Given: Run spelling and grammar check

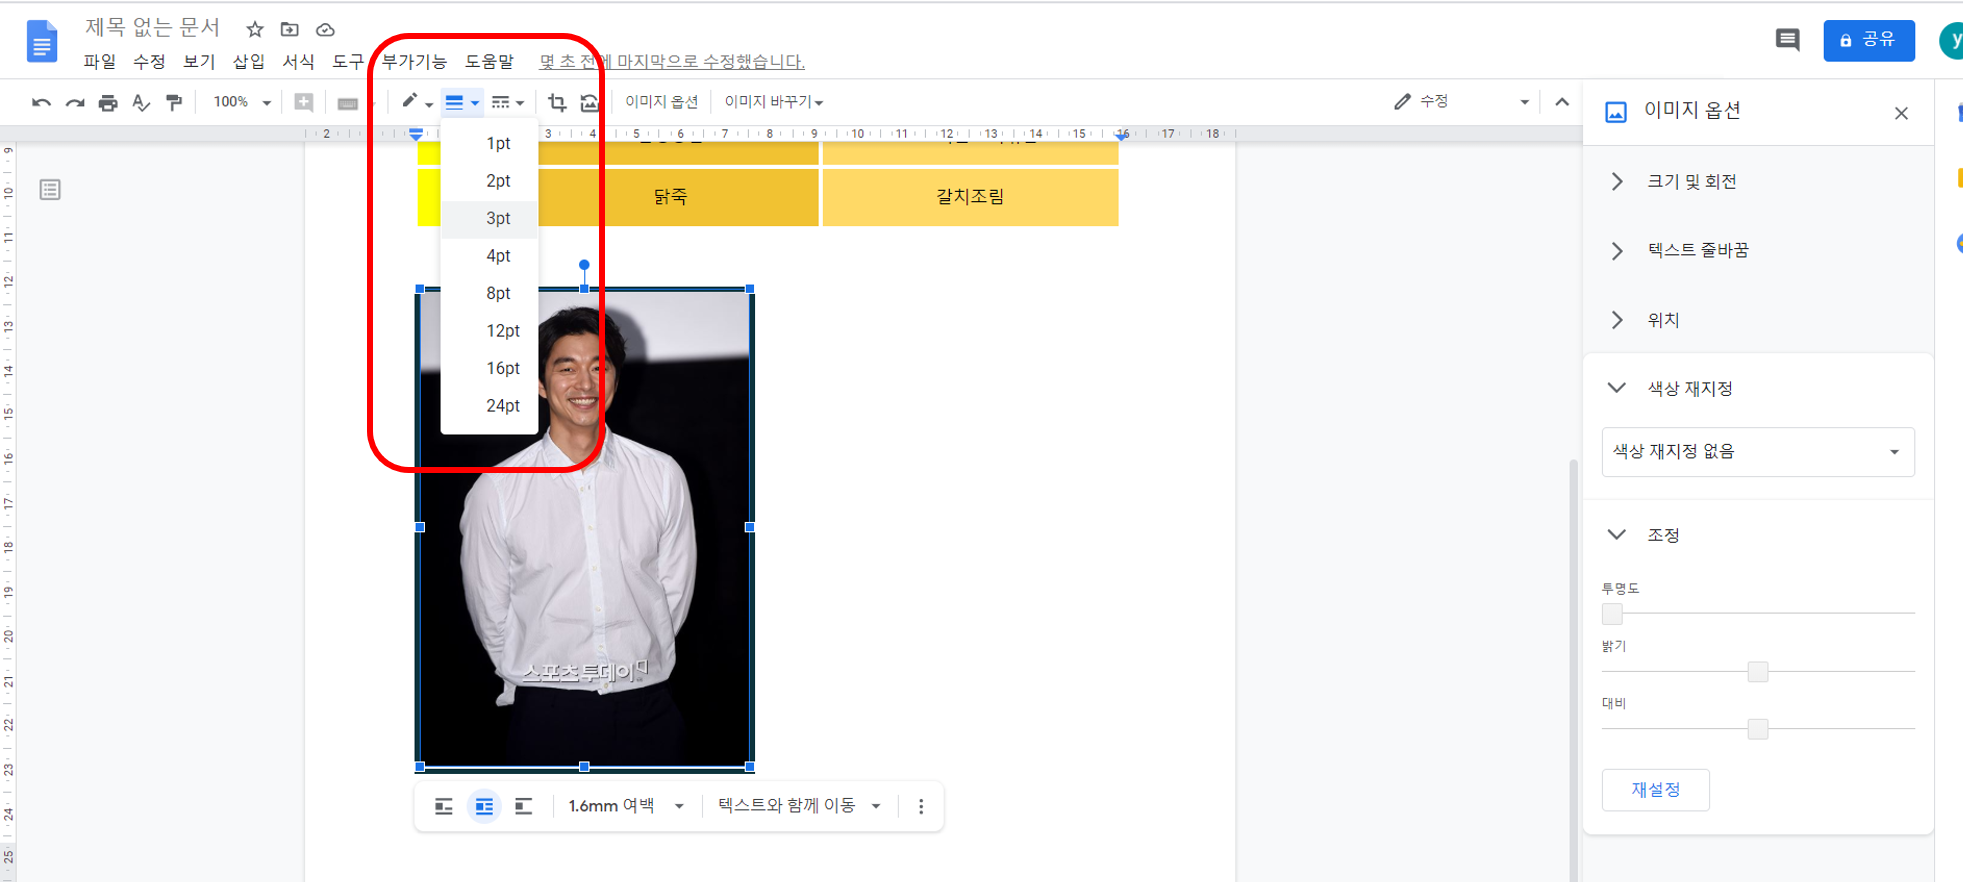Looking at the screenshot, I should (x=141, y=102).
